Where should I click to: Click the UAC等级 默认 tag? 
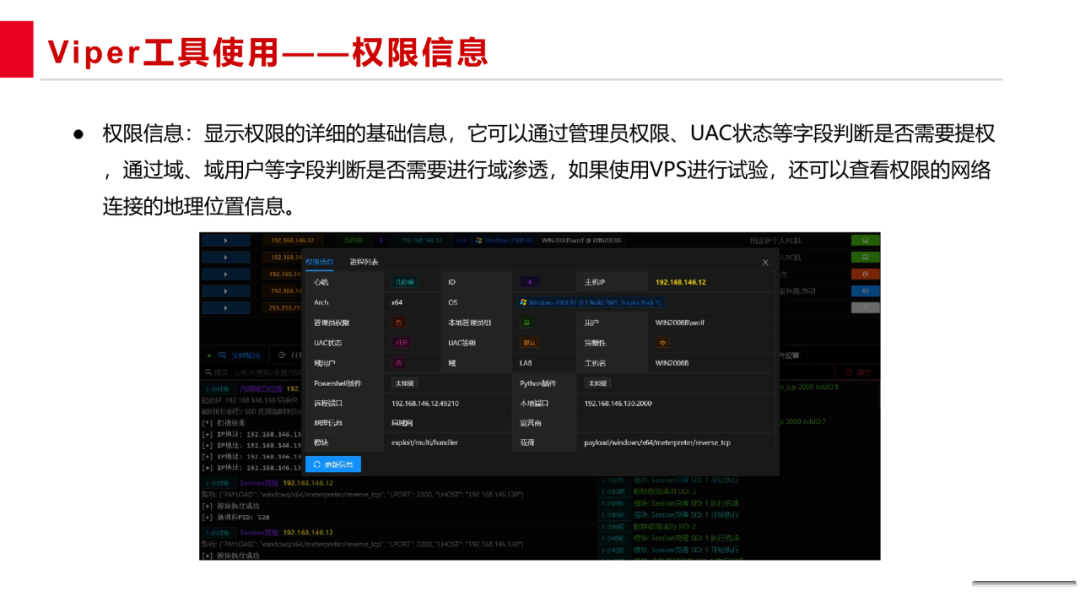[529, 342]
